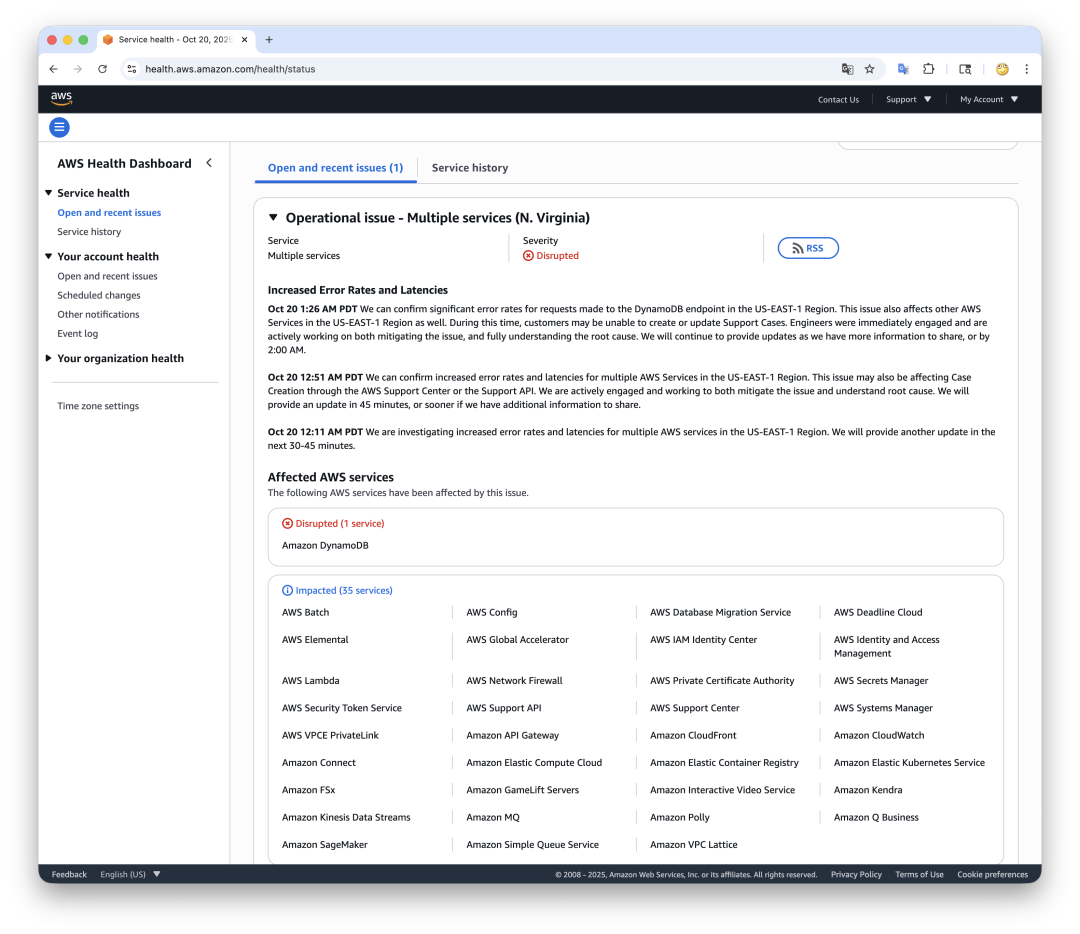The image size is (1080, 934).
Task: Open site information icon in address bar
Action: tap(132, 69)
